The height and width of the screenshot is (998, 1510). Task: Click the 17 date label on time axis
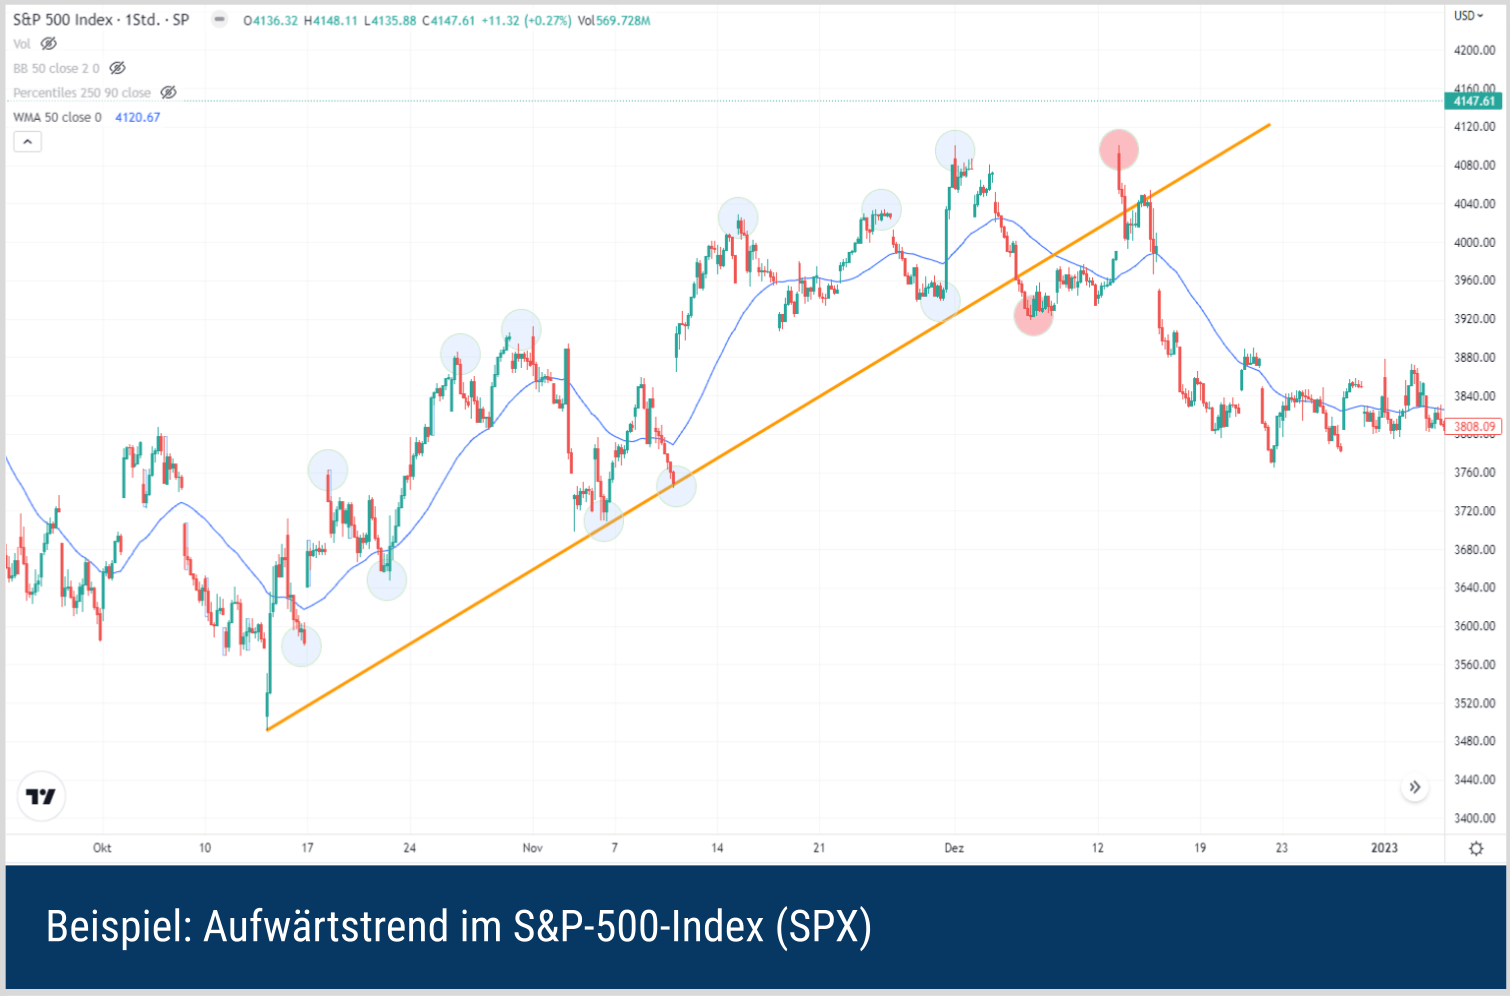pos(307,848)
